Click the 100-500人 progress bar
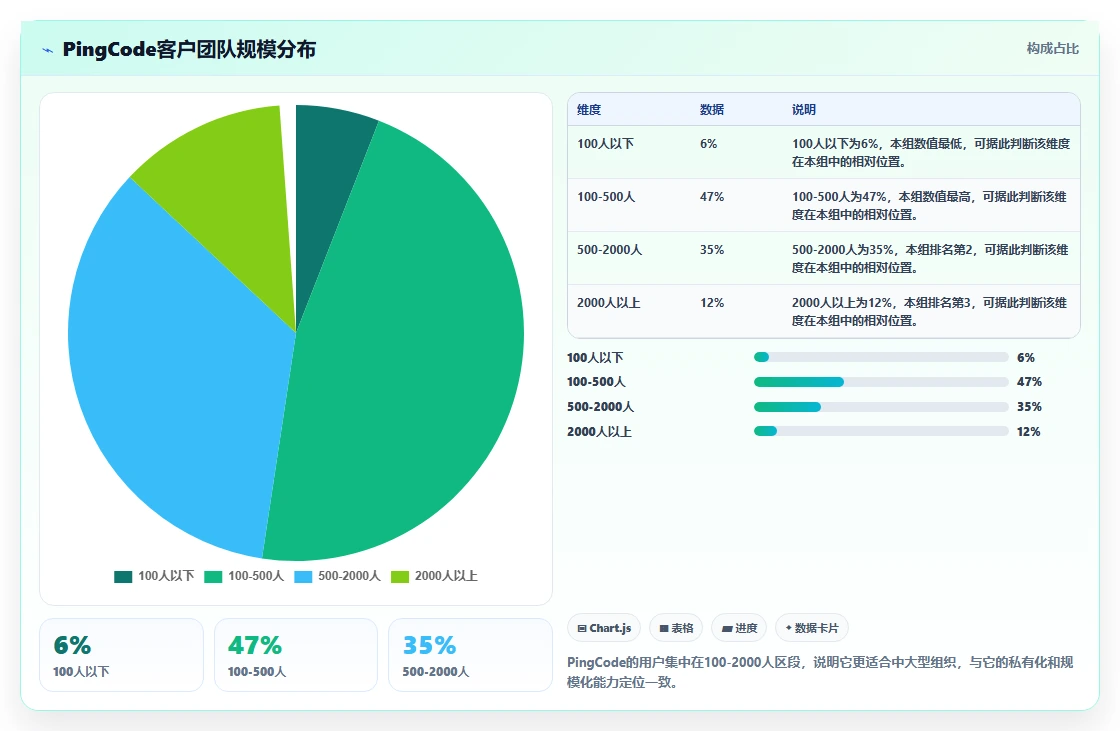The height and width of the screenshot is (731, 1120). [881, 382]
